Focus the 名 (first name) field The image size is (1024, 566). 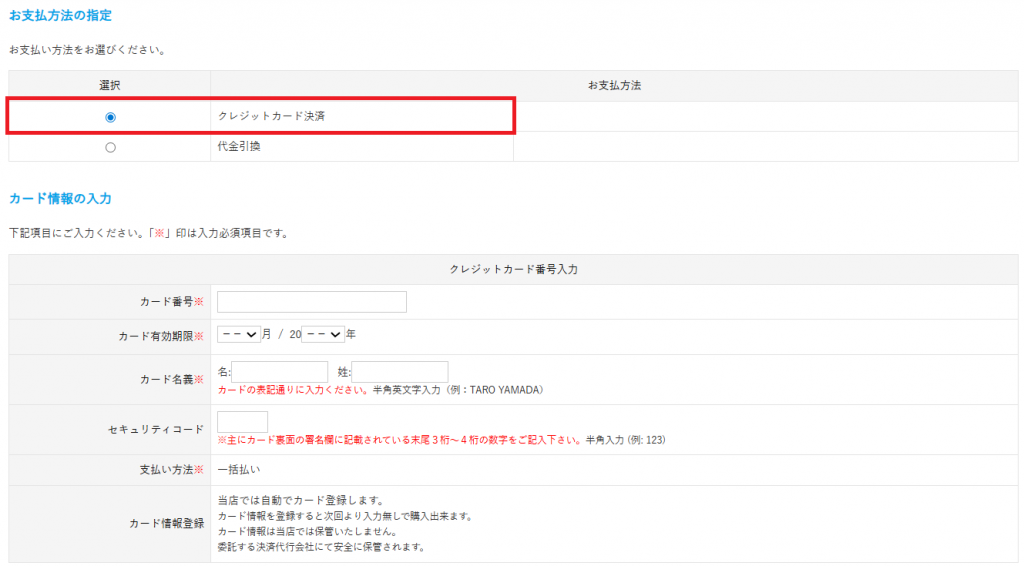[280, 372]
